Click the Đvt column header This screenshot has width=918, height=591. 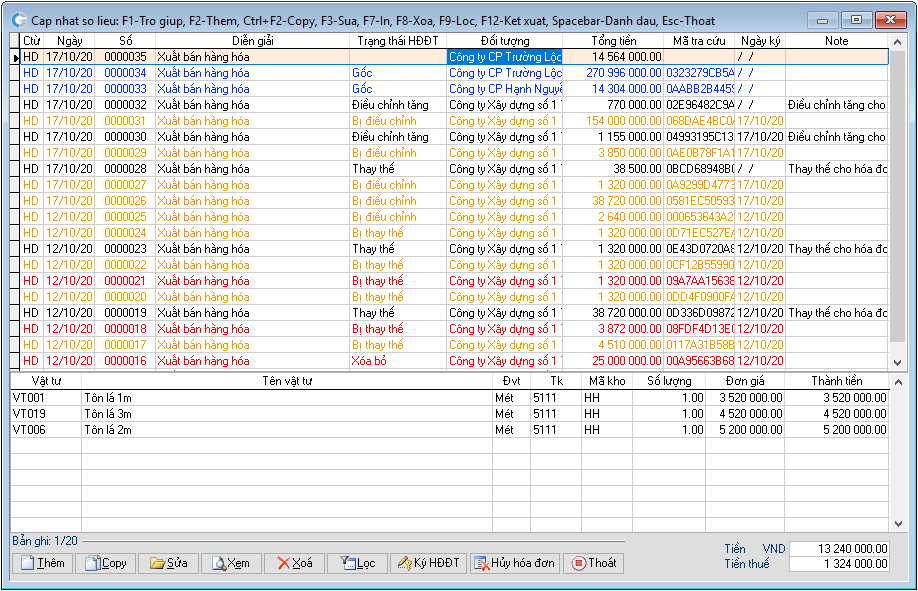coord(512,381)
